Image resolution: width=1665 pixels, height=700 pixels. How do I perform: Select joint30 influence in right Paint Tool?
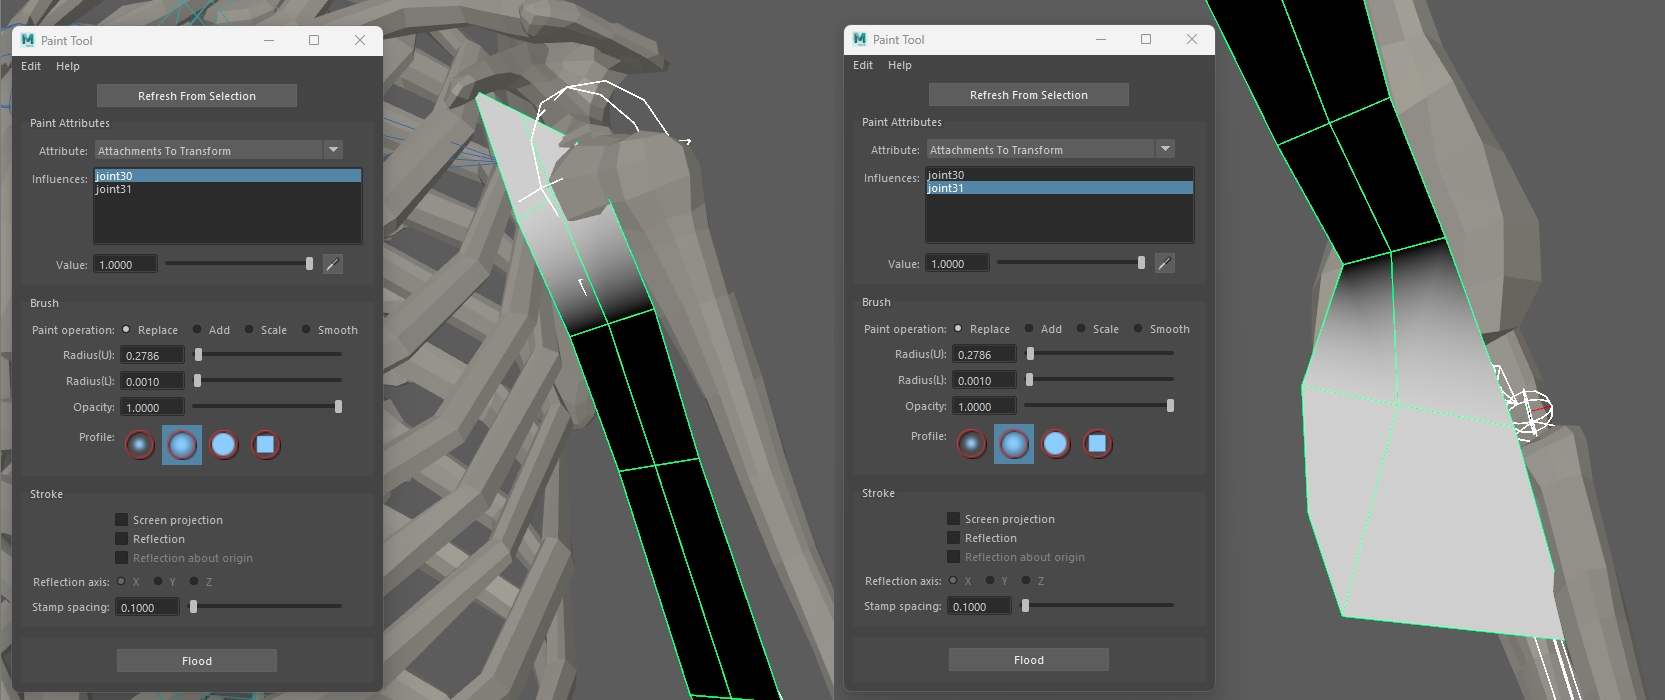point(946,175)
